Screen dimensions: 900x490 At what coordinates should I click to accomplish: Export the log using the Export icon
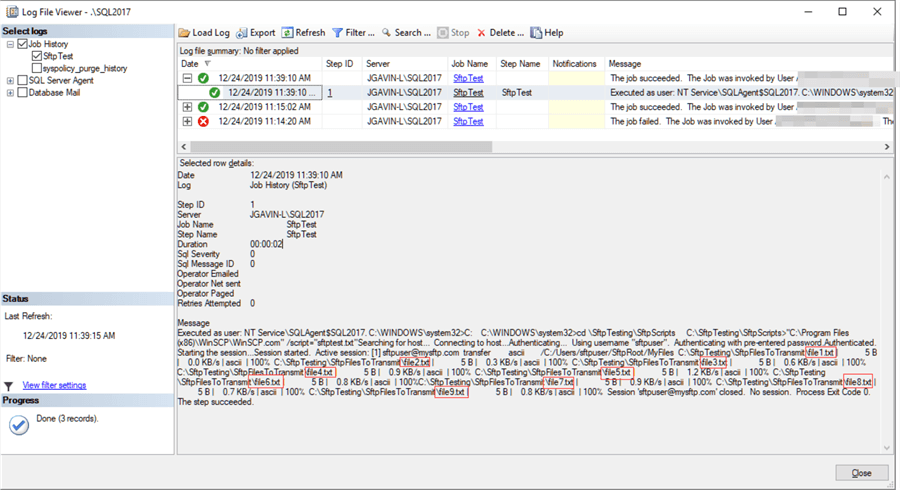(x=241, y=32)
